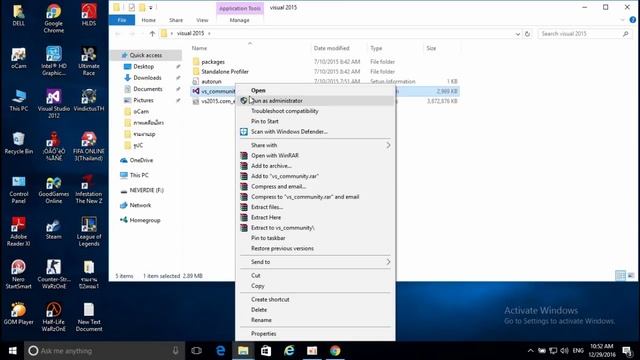Screen dimensions: 640x360
Task: Launch VindictusTH desktop icon
Action: (89, 100)
